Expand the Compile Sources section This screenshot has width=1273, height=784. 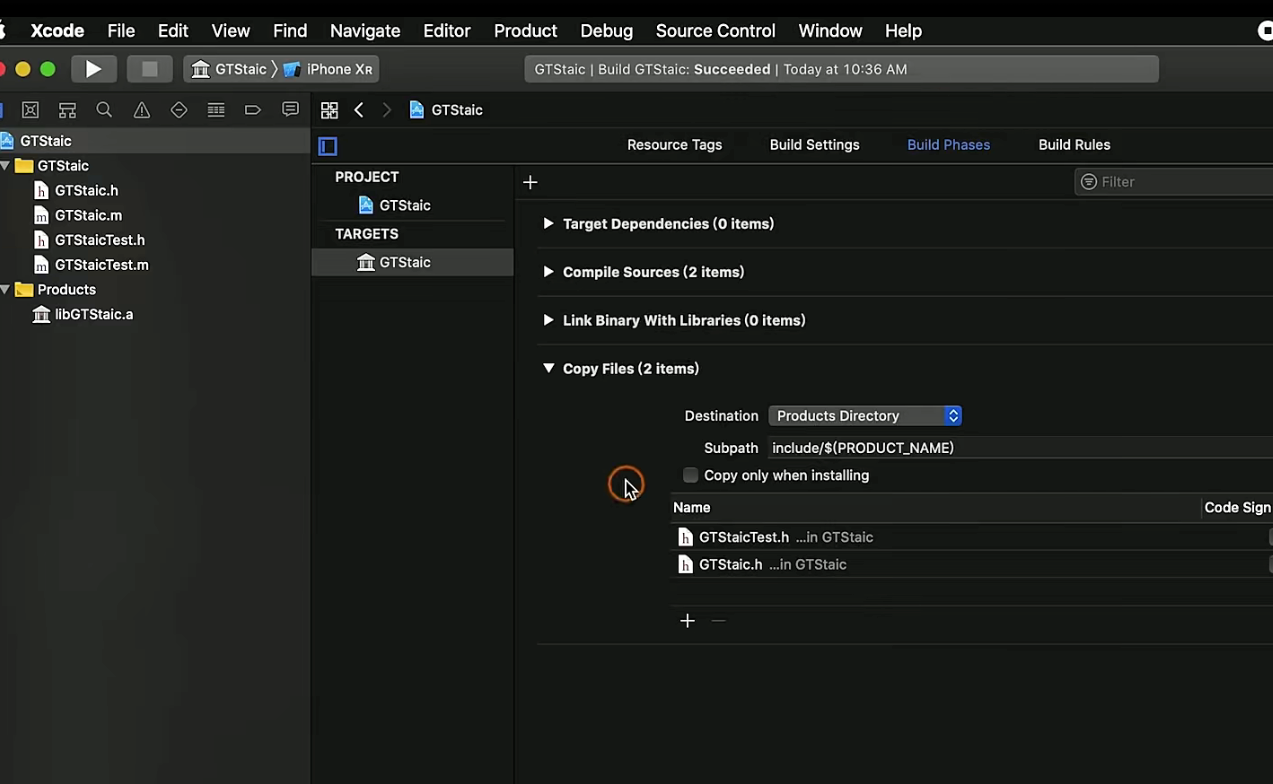point(548,272)
